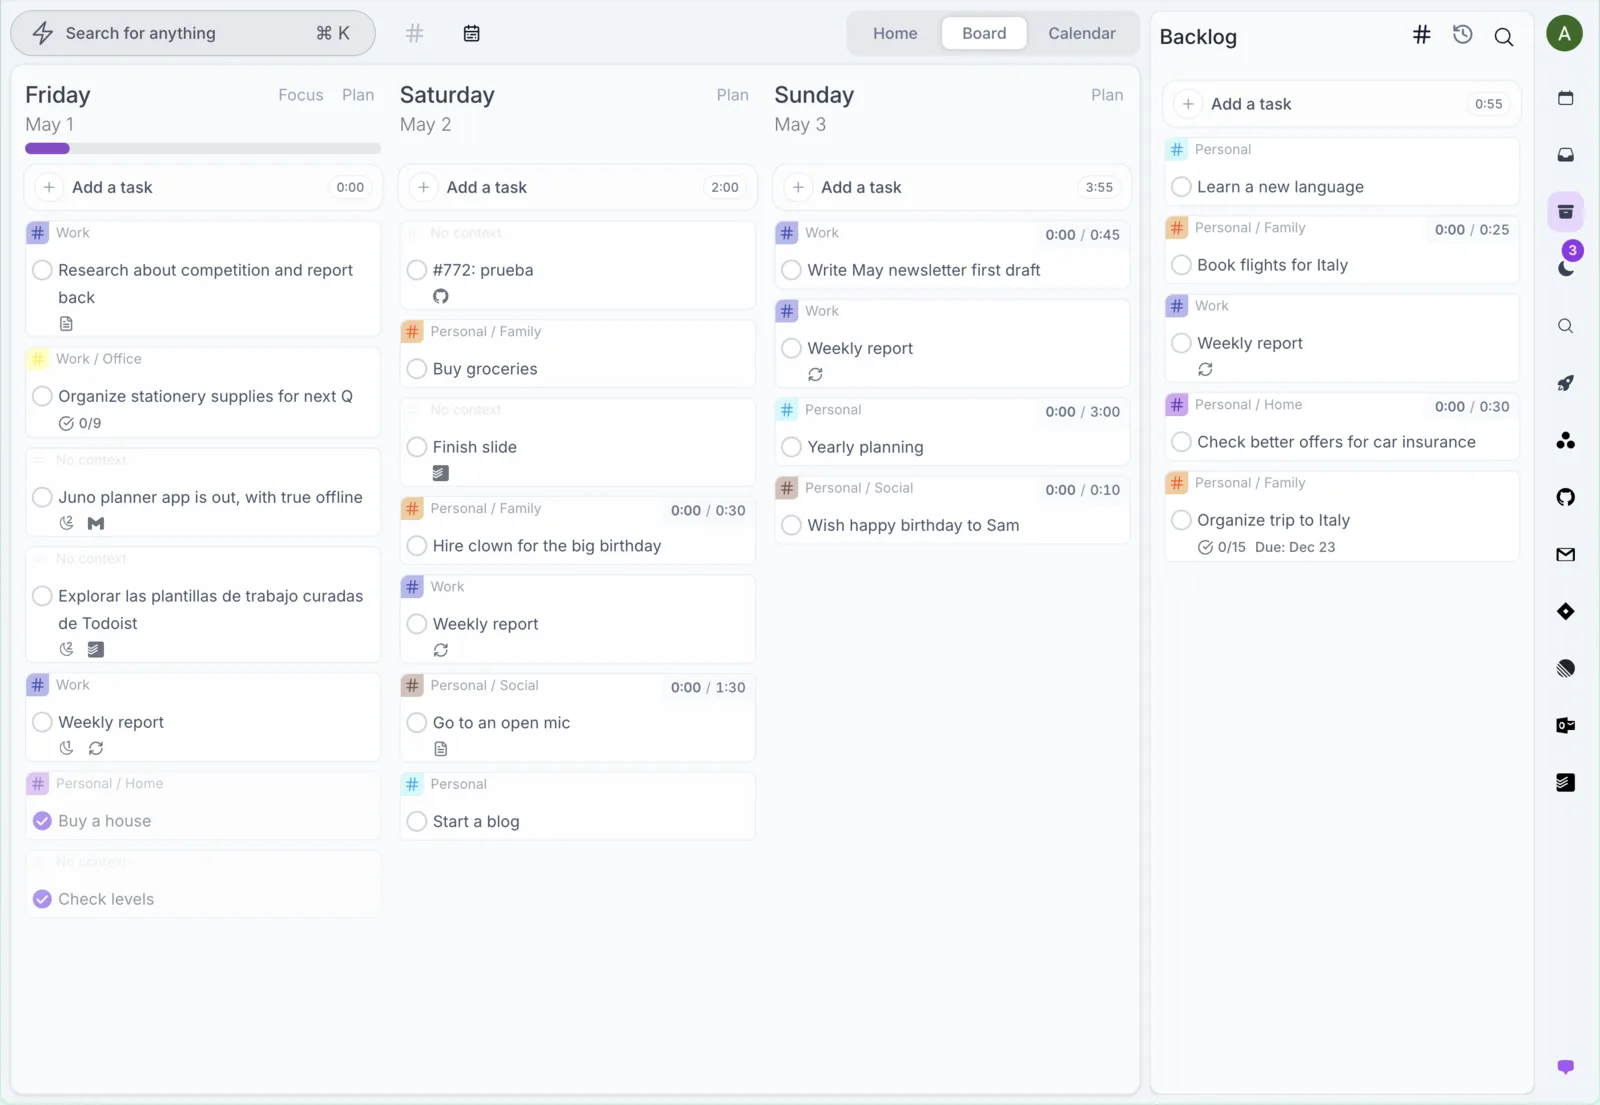This screenshot has width=1600, height=1105.
Task: Open Focus mode for Friday
Action: [301, 95]
